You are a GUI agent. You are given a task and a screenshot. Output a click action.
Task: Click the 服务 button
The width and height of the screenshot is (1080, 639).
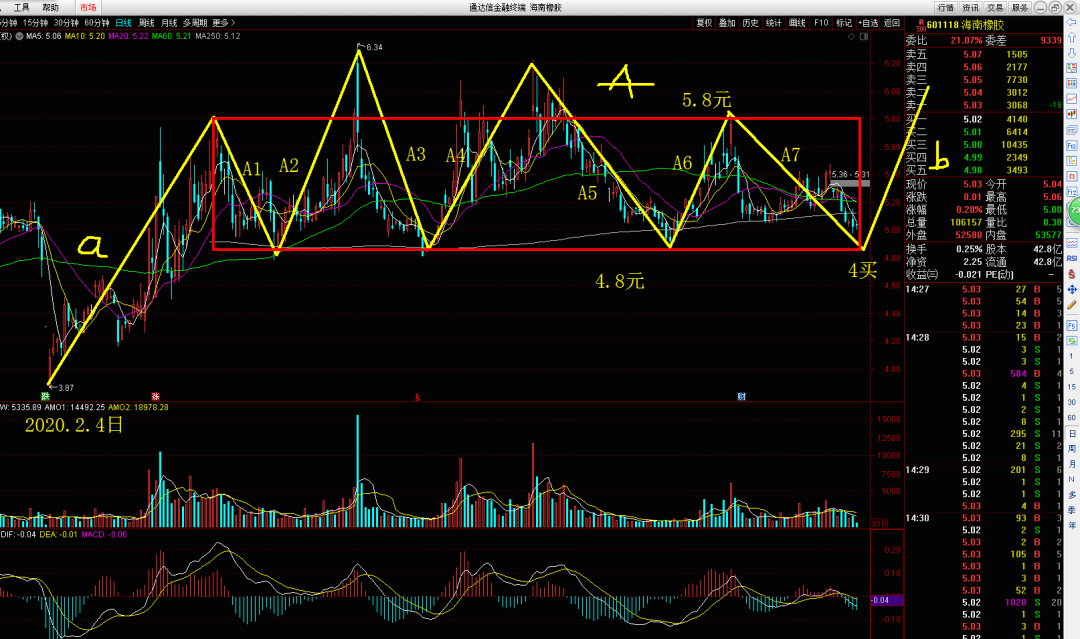click(1020, 8)
